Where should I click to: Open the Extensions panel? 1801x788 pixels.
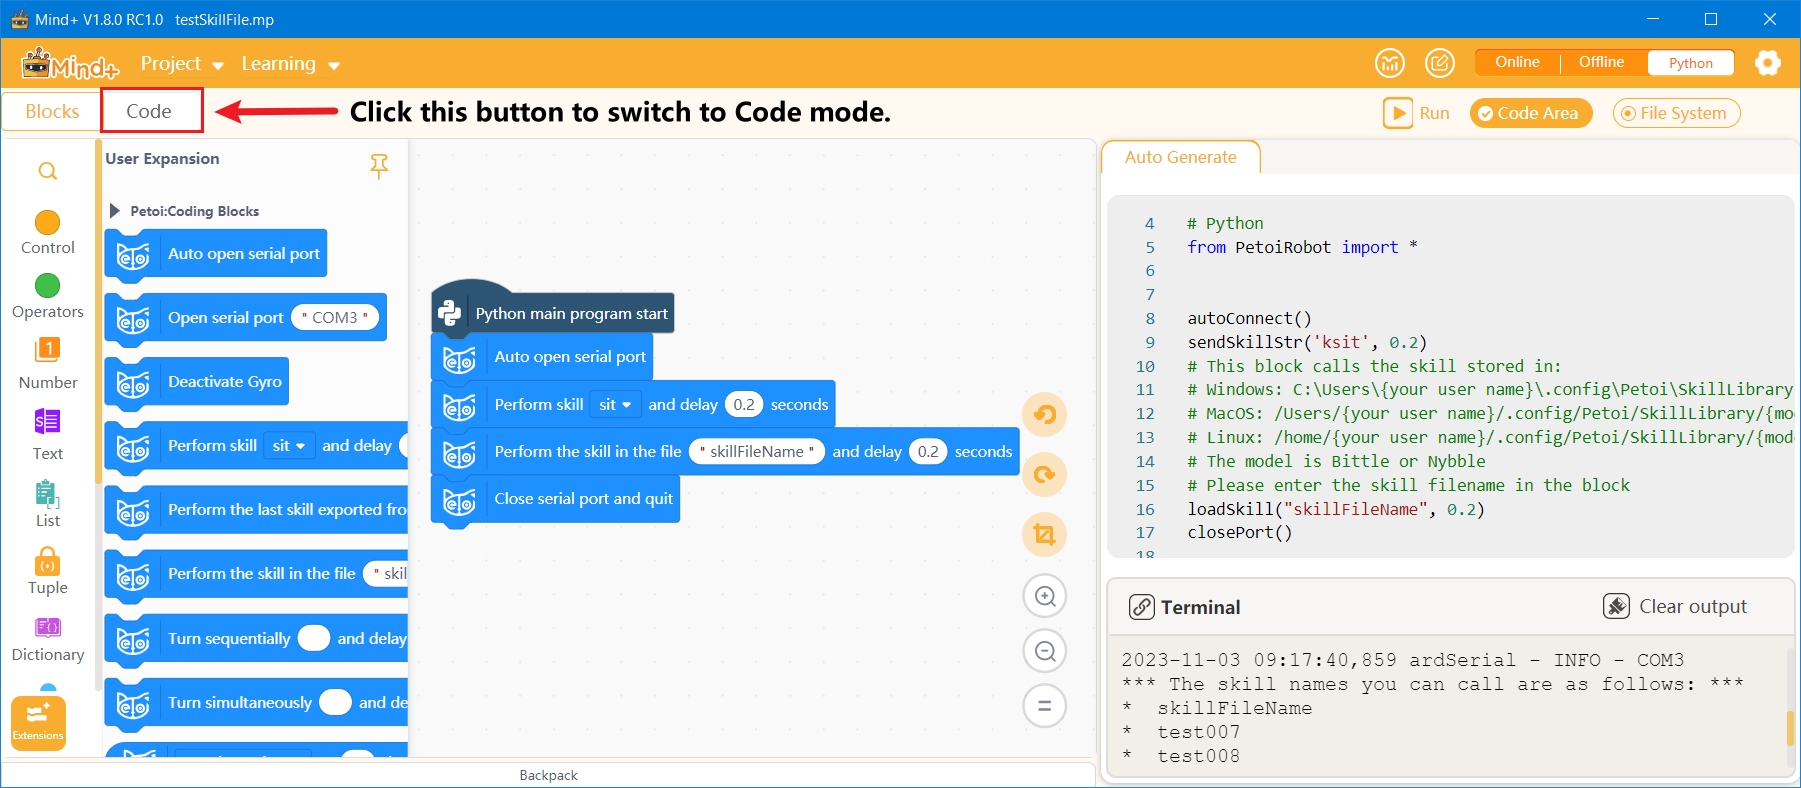[x=38, y=722]
